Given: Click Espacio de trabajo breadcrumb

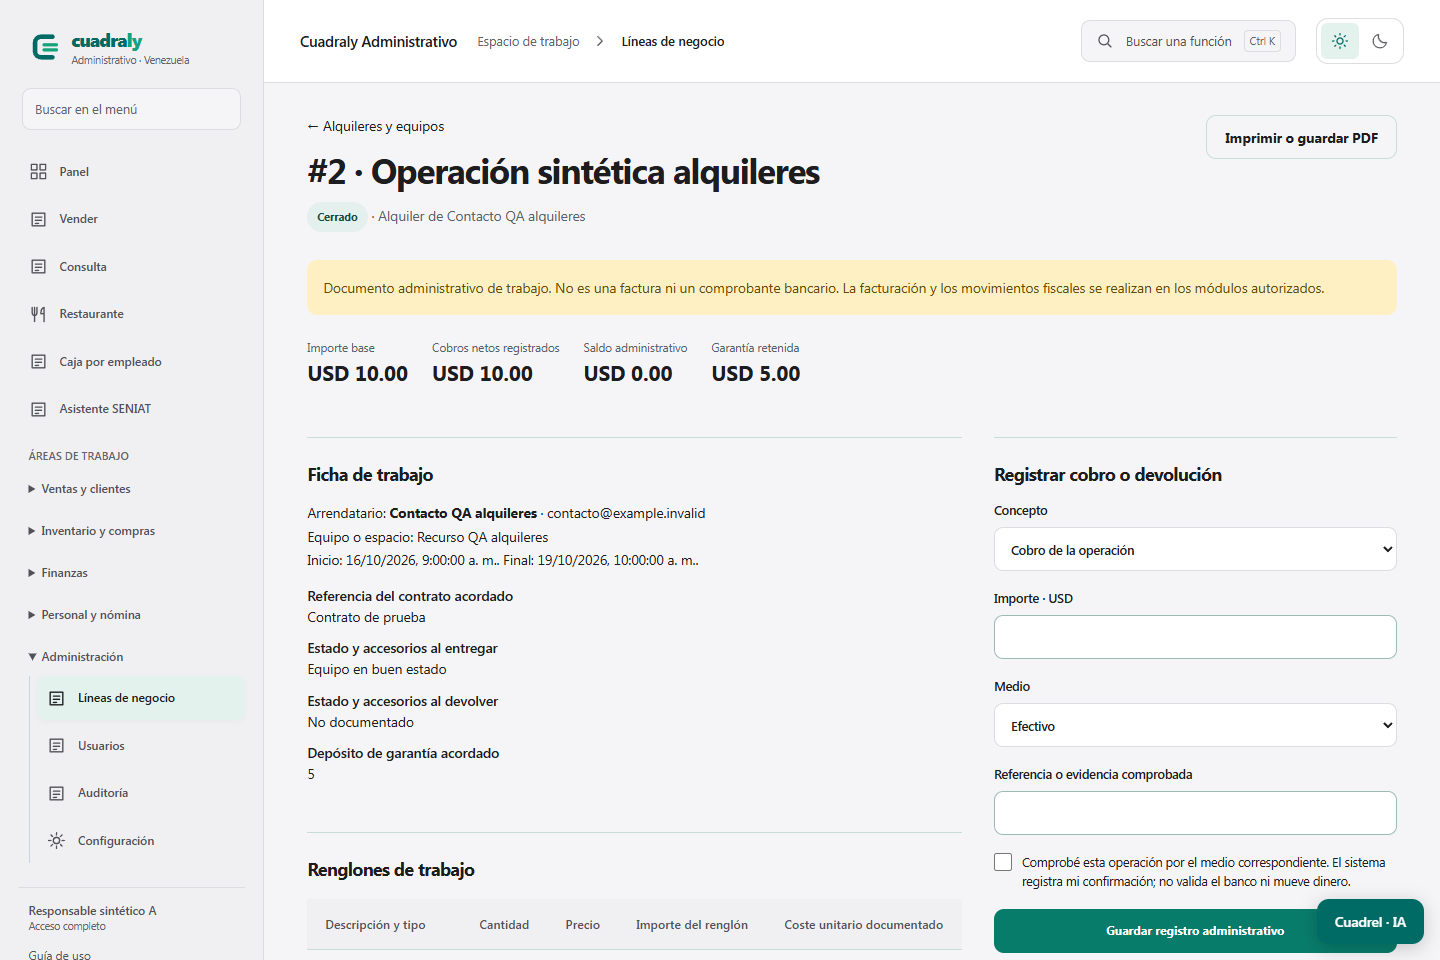Looking at the screenshot, I should (x=528, y=41).
